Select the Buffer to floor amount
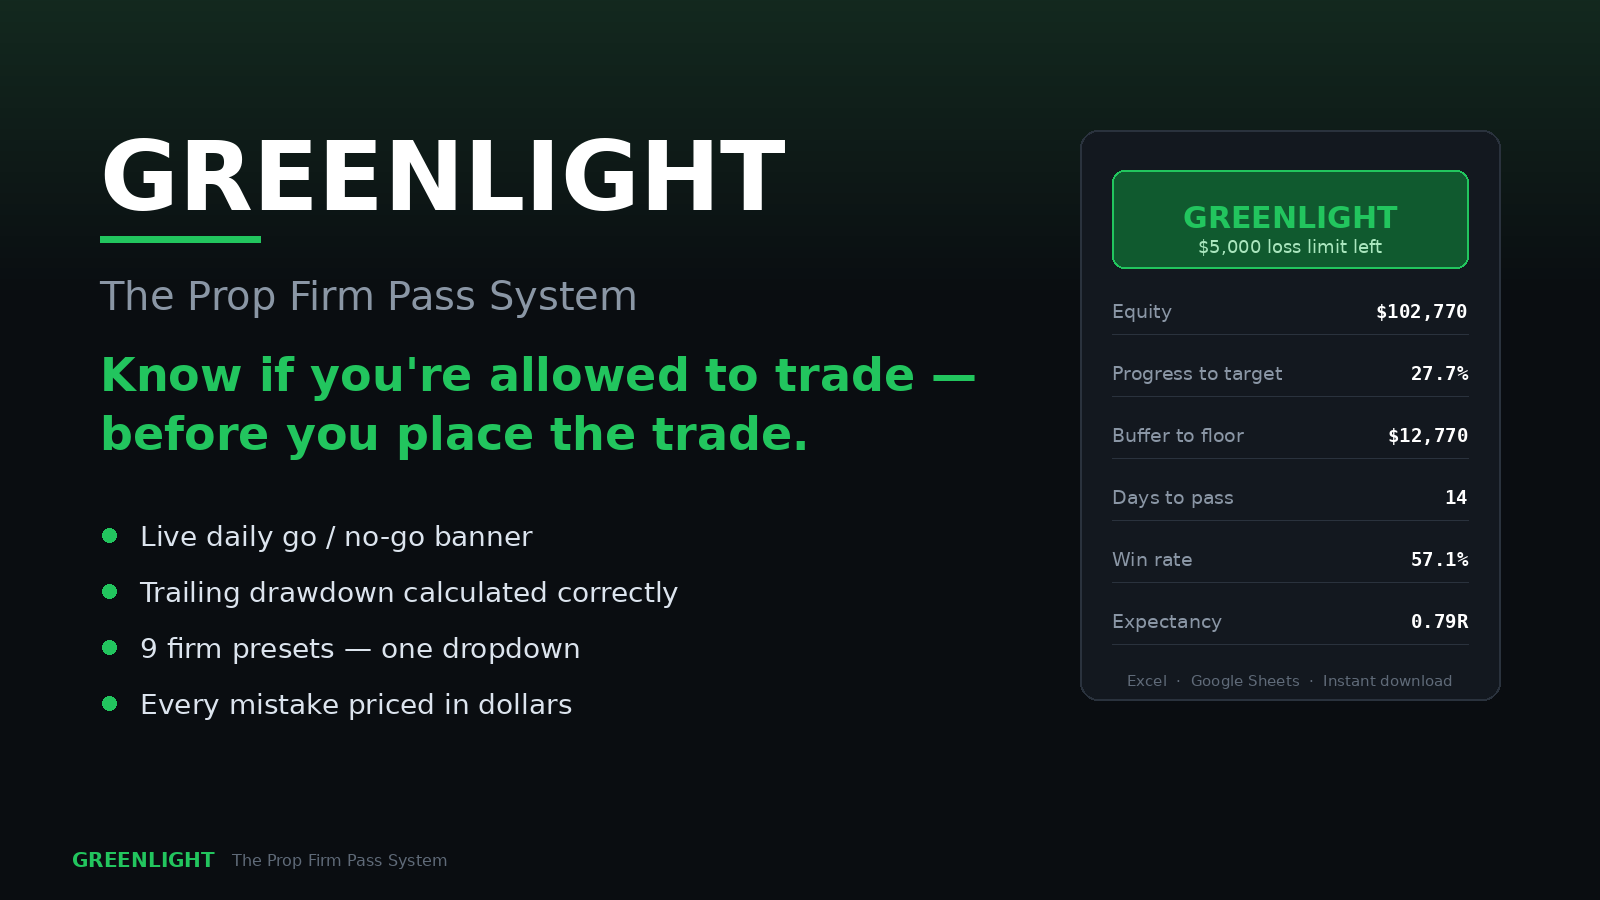This screenshot has width=1600, height=900. (1427, 436)
